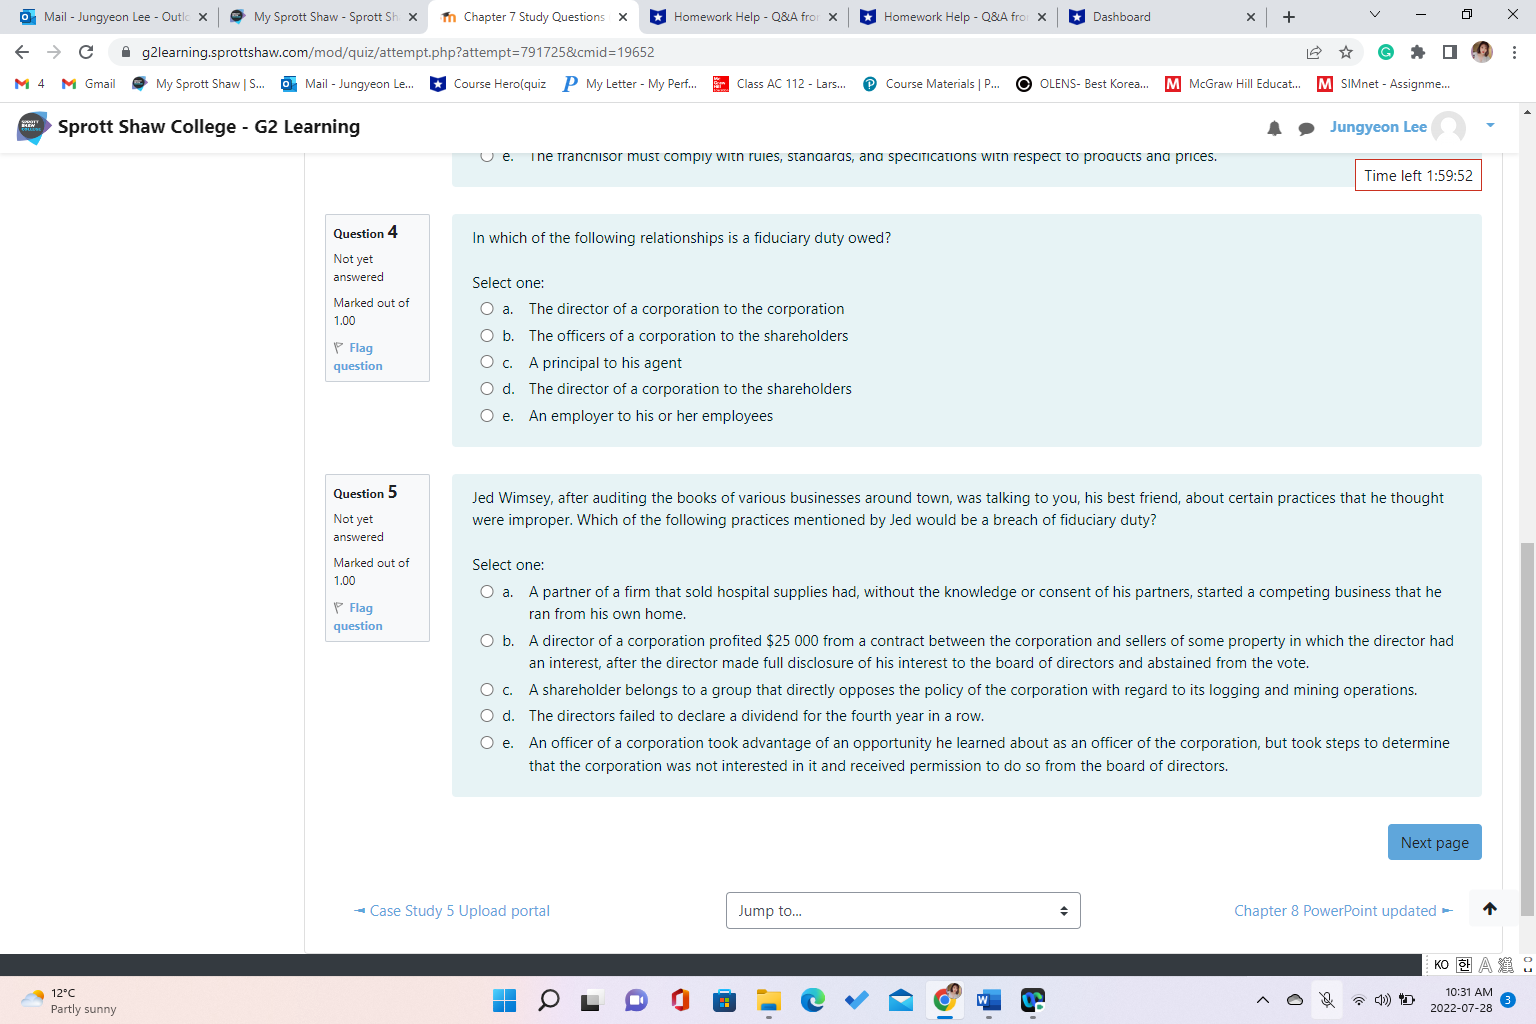Select option d. director to the shareholders
Image resolution: width=1536 pixels, height=1024 pixels.
tap(487, 389)
